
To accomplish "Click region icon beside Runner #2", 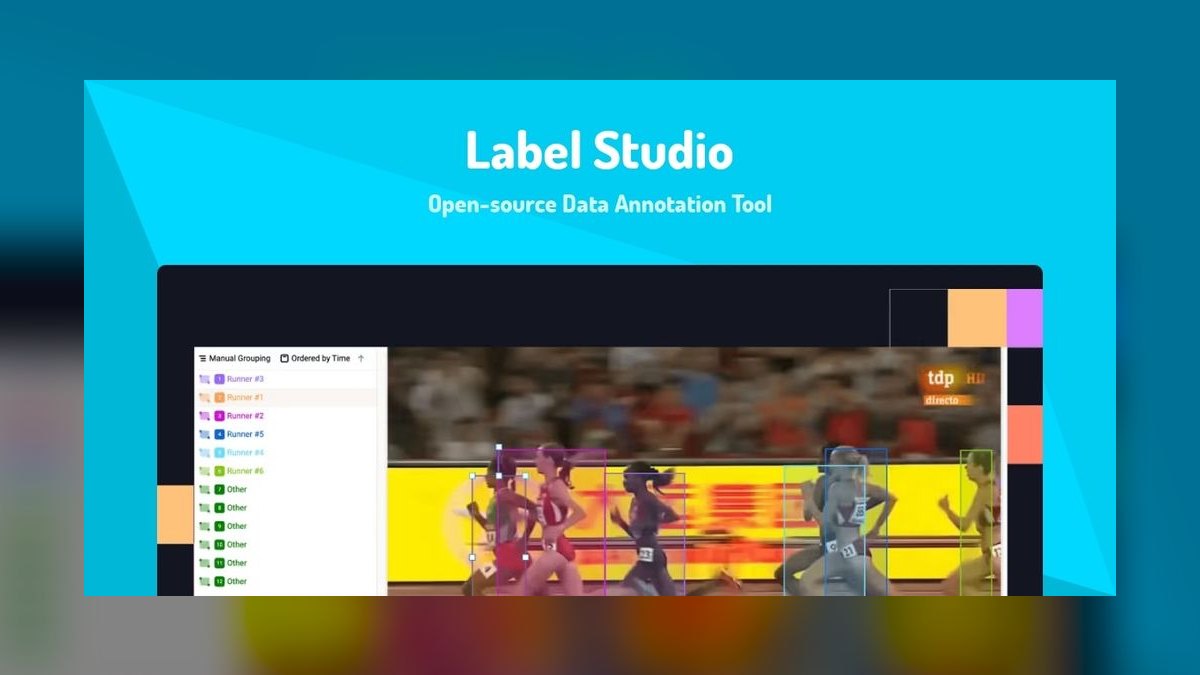I will (x=204, y=416).
